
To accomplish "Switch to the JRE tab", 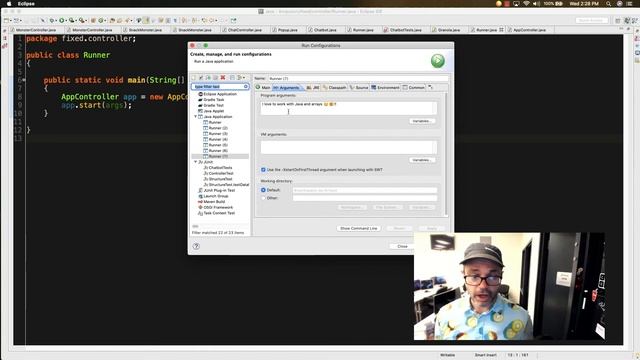I will point(313,87).
